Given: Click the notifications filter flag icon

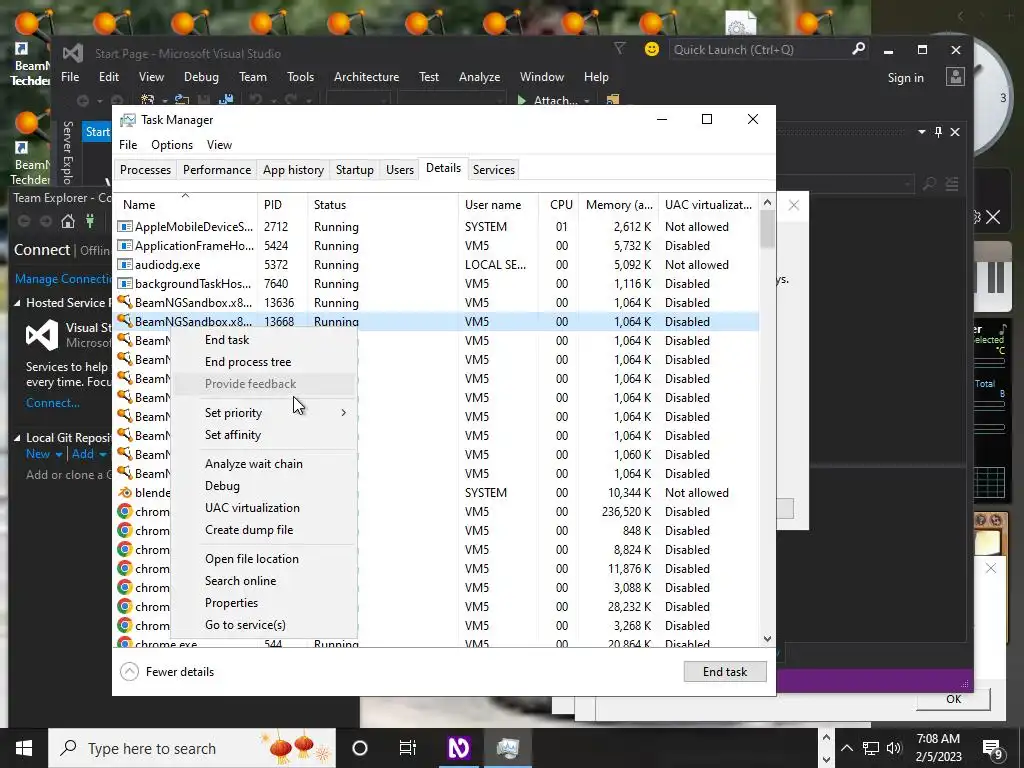Looking at the screenshot, I should [620, 48].
